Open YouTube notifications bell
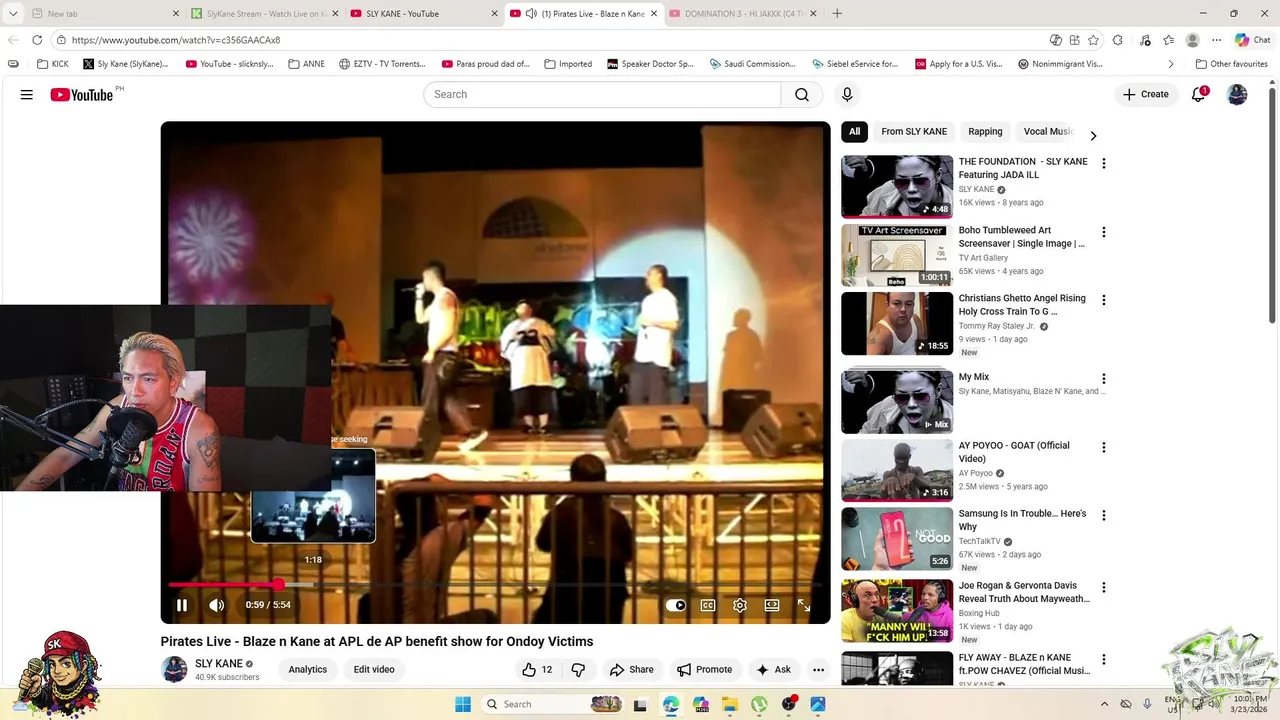 tap(1198, 94)
